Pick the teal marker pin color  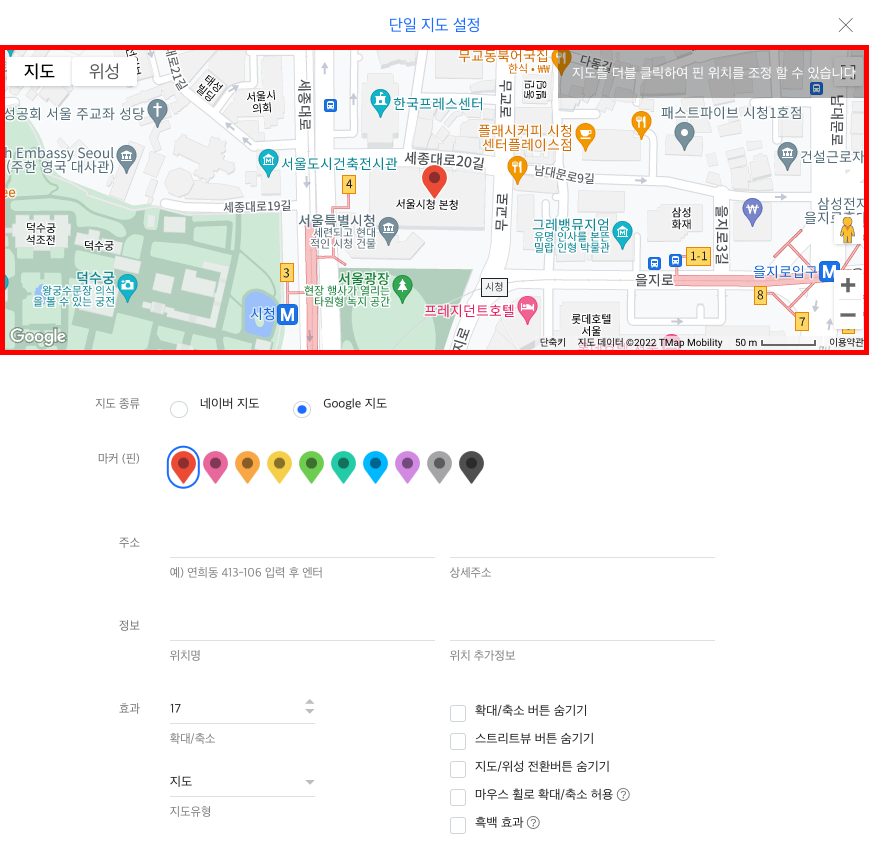[x=344, y=467]
